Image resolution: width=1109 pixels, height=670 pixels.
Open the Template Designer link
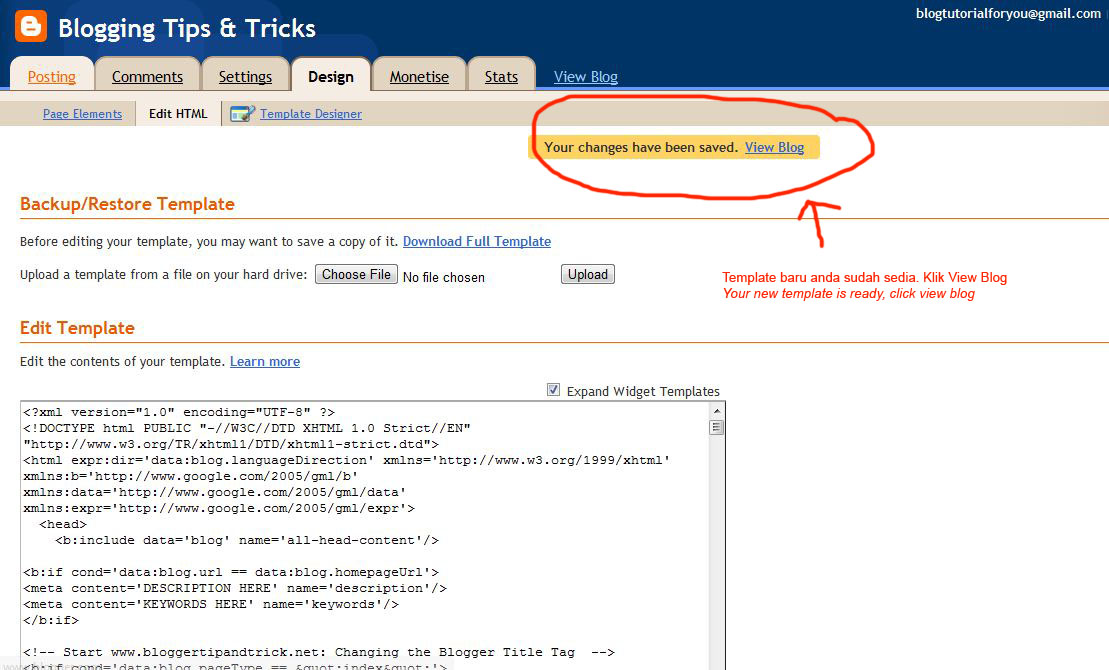pyautogui.click(x=310, y=114)
